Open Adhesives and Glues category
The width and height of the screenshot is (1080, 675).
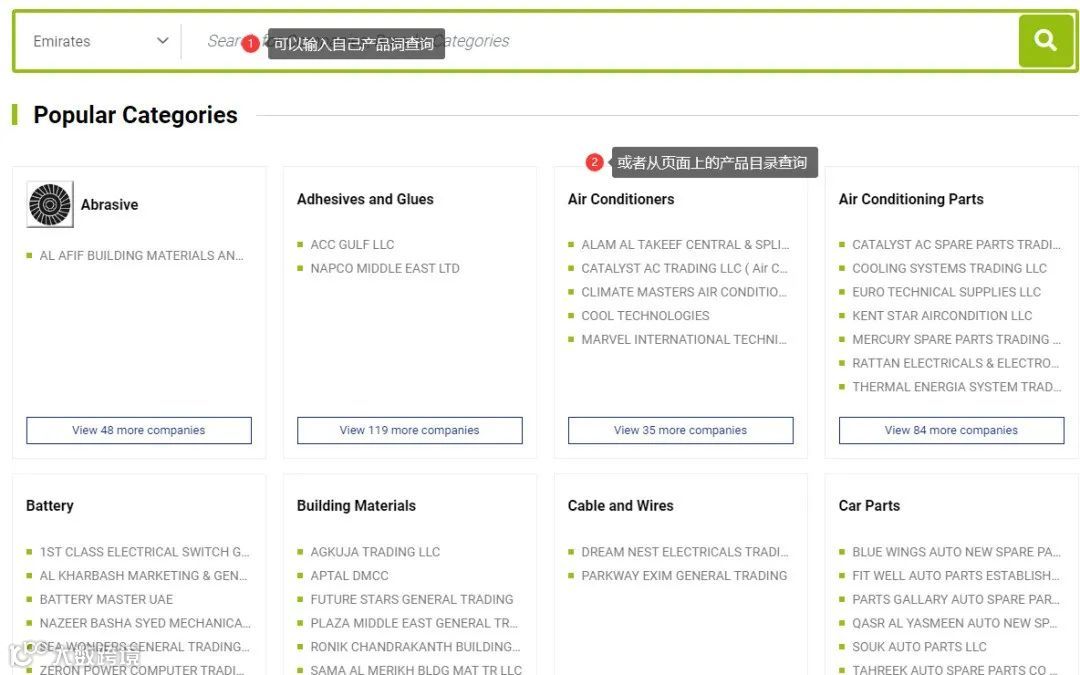[x=365, y=199]
